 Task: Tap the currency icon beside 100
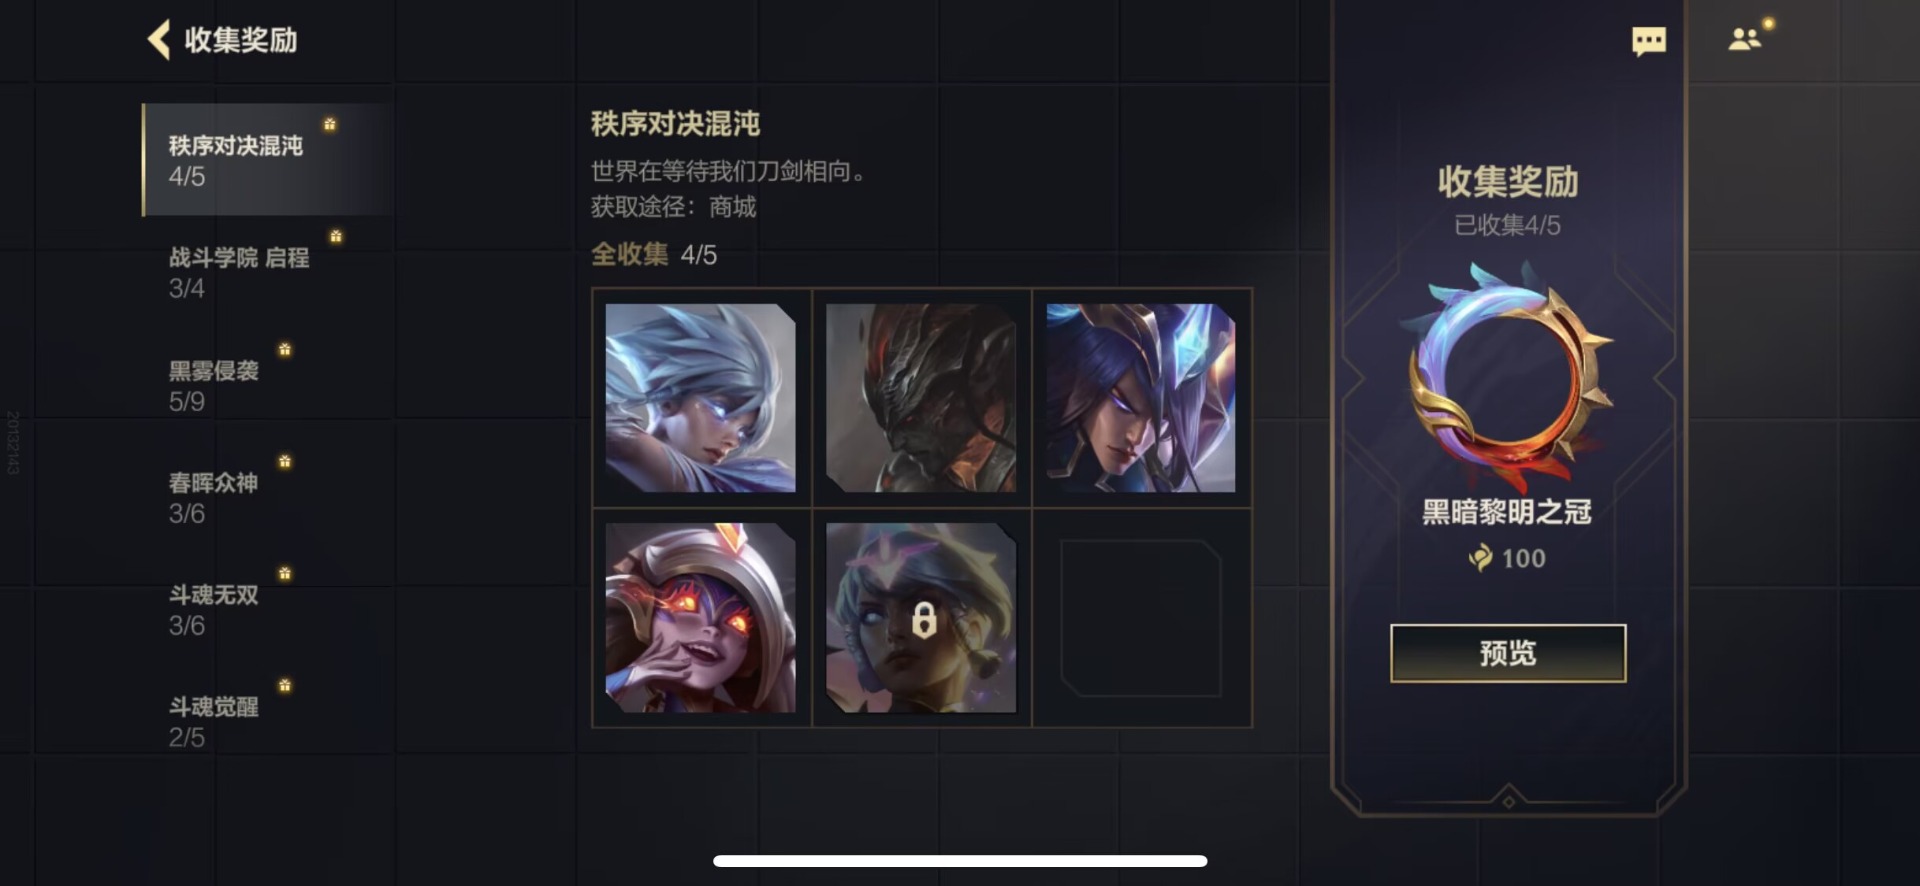[1480, 558]
